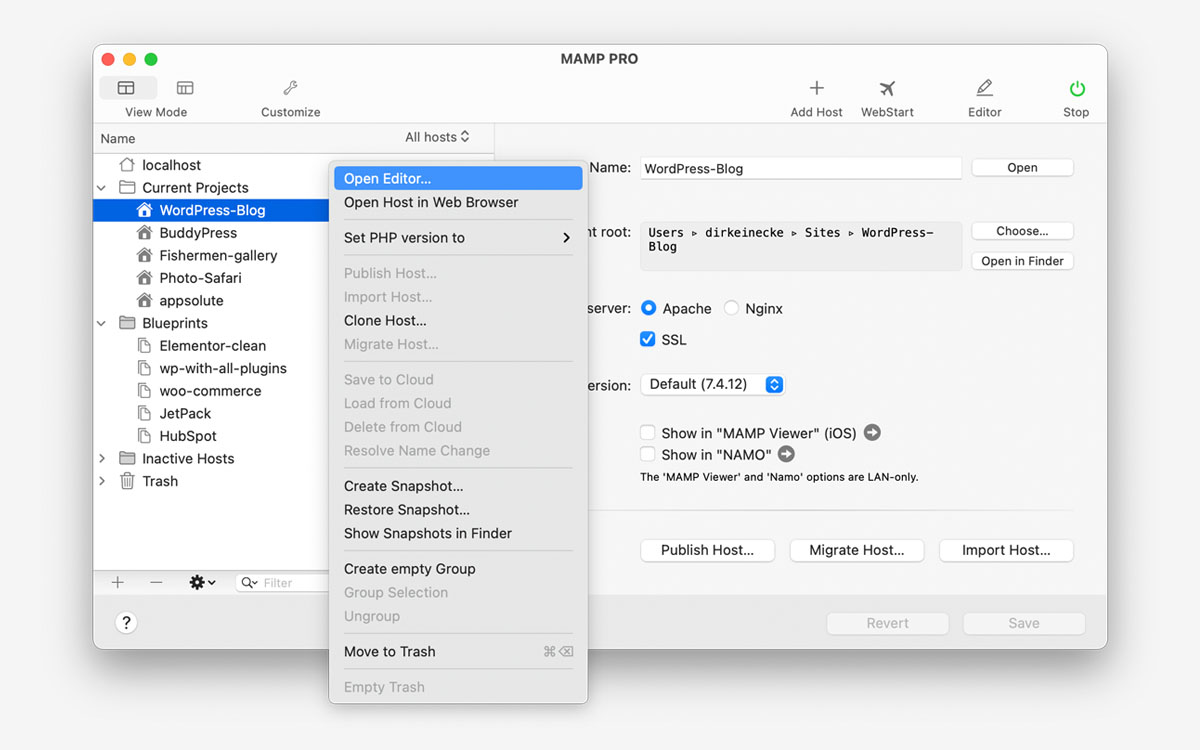1200x750 pixels.
Task: Click the Open in Finder button
Action: pos(1022,261)
